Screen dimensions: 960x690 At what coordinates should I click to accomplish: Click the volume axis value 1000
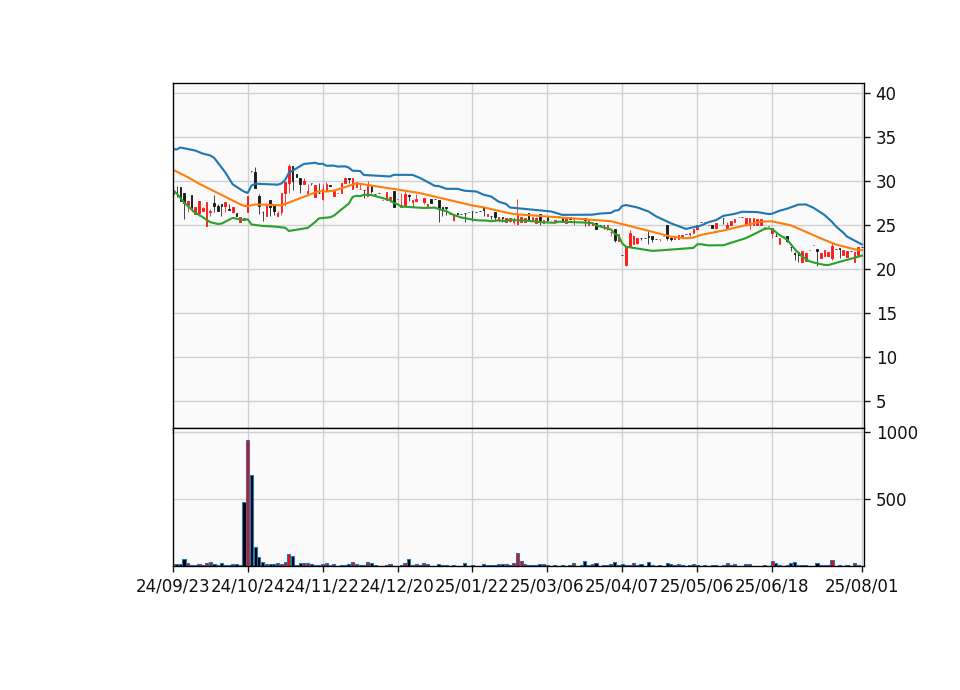(897, 433)
